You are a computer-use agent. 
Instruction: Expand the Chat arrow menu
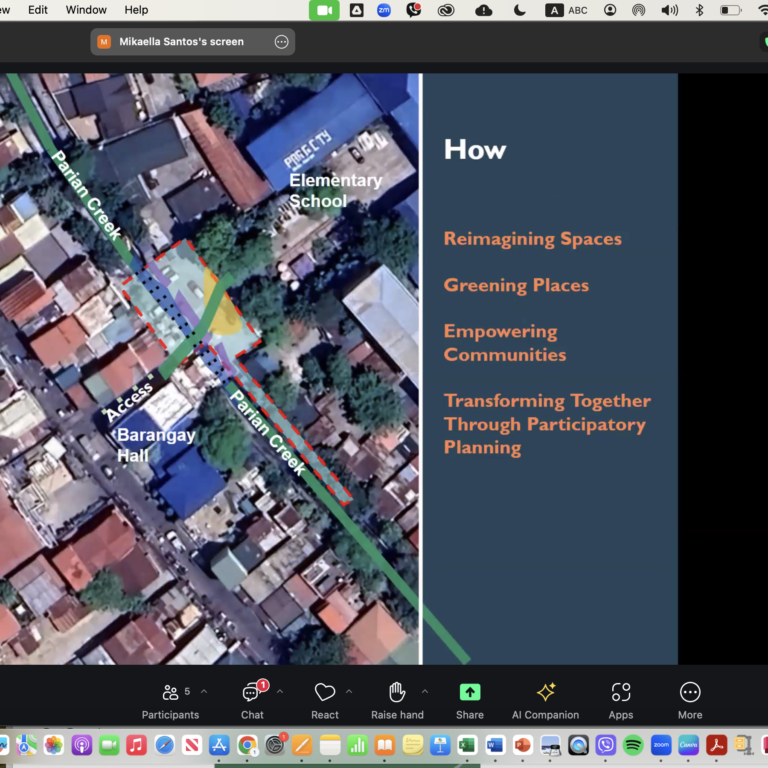tap(280, 692)
